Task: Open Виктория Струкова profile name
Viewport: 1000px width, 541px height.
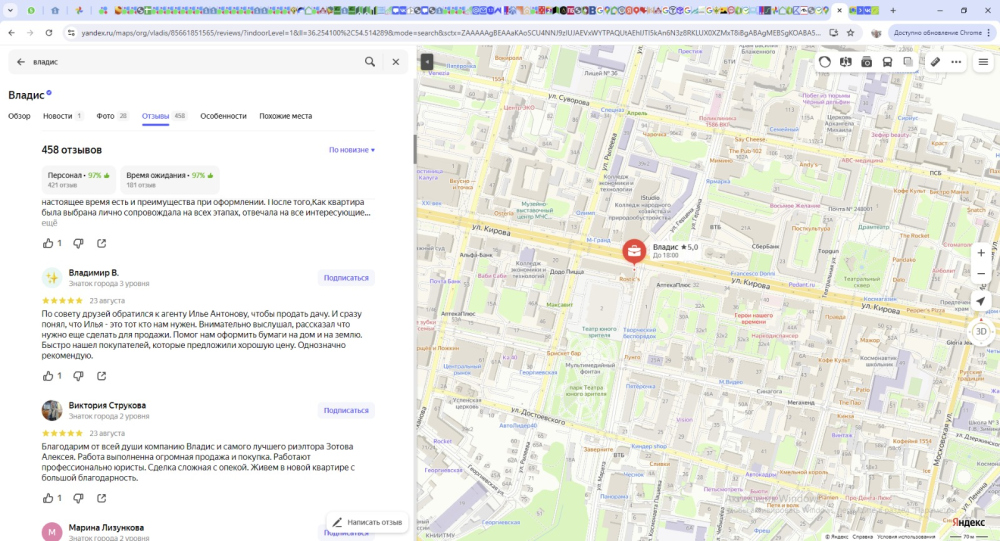Action: pos(107,405)
